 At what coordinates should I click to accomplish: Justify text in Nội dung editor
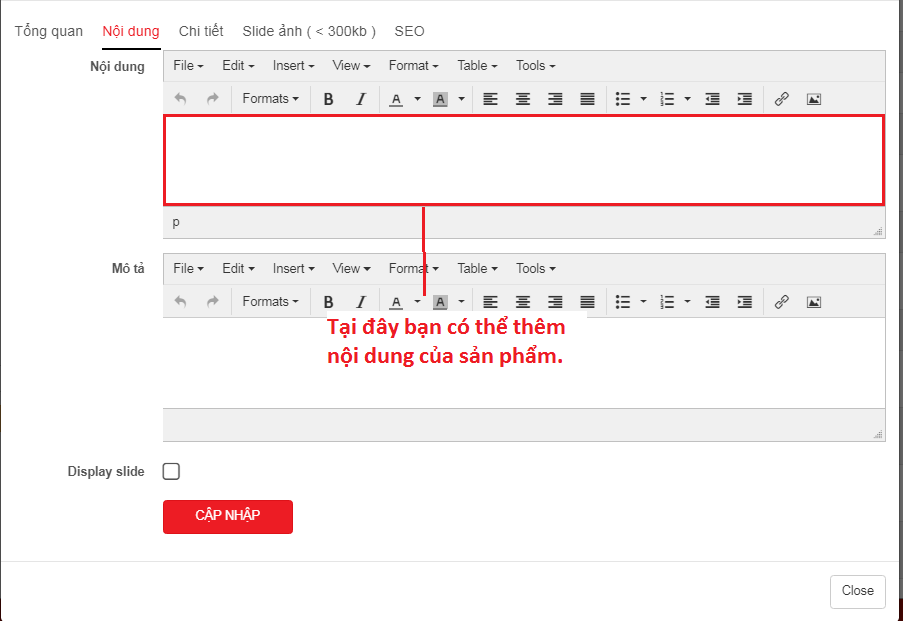pos(588,99)
